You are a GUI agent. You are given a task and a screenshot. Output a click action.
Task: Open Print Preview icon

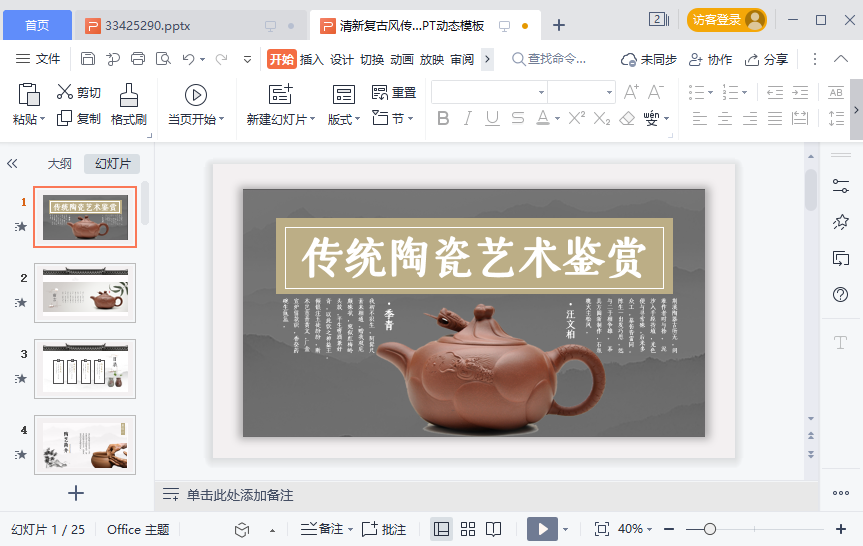click(163, 58)
